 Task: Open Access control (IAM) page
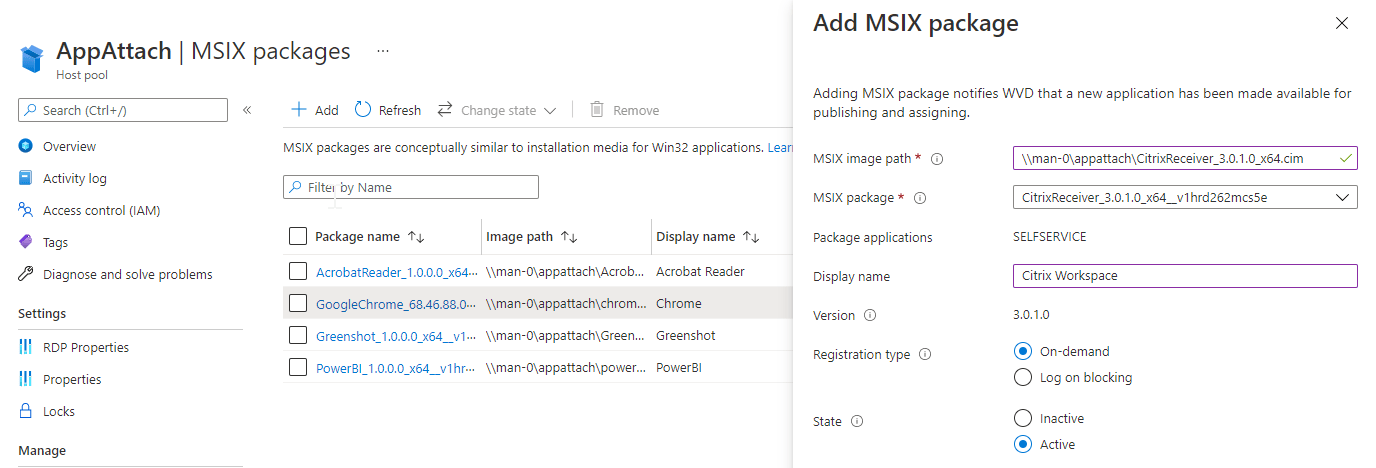(102, 210)
